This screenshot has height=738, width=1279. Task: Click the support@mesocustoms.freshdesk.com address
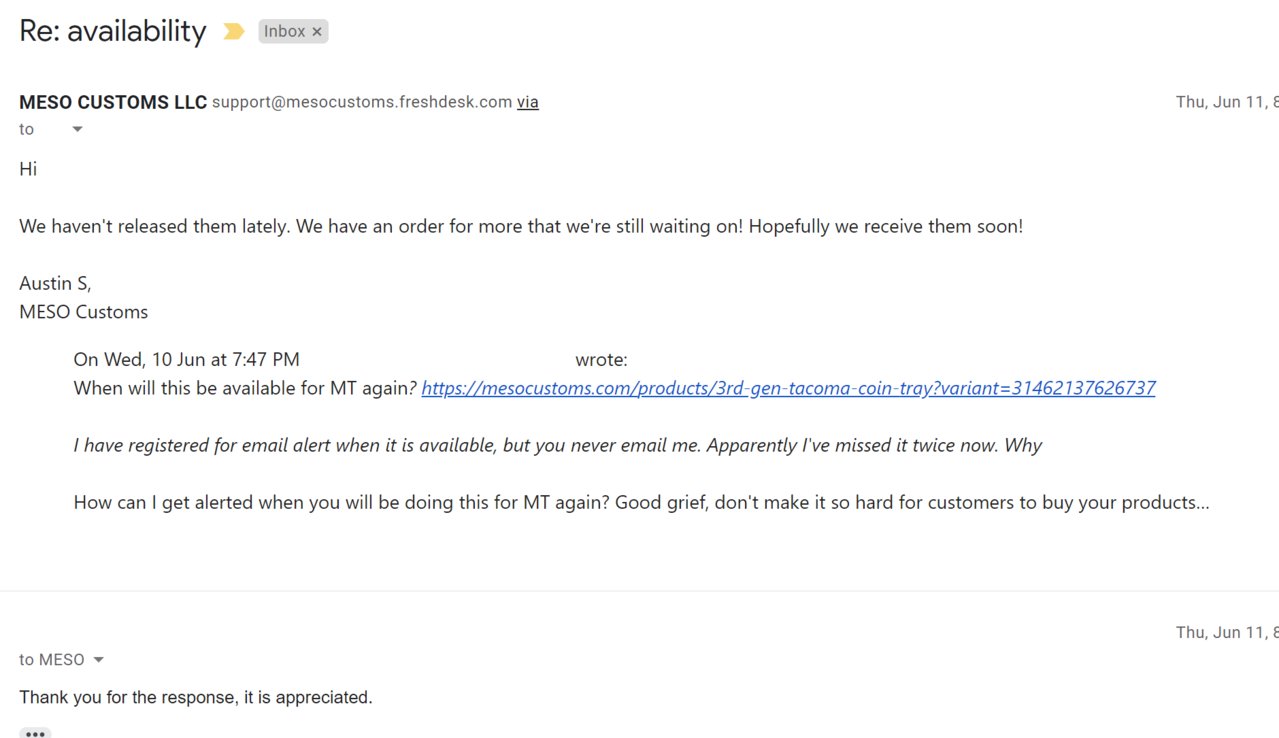pos(362,102)
